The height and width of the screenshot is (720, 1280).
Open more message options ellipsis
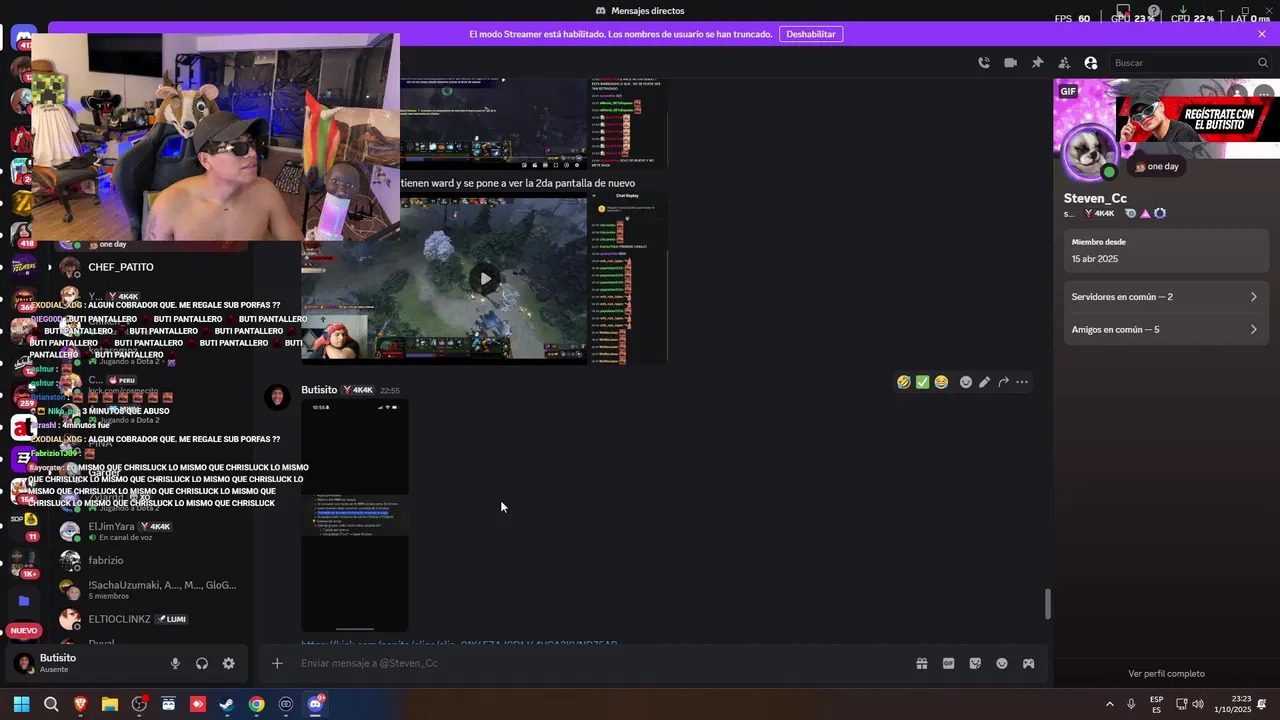1022,382
